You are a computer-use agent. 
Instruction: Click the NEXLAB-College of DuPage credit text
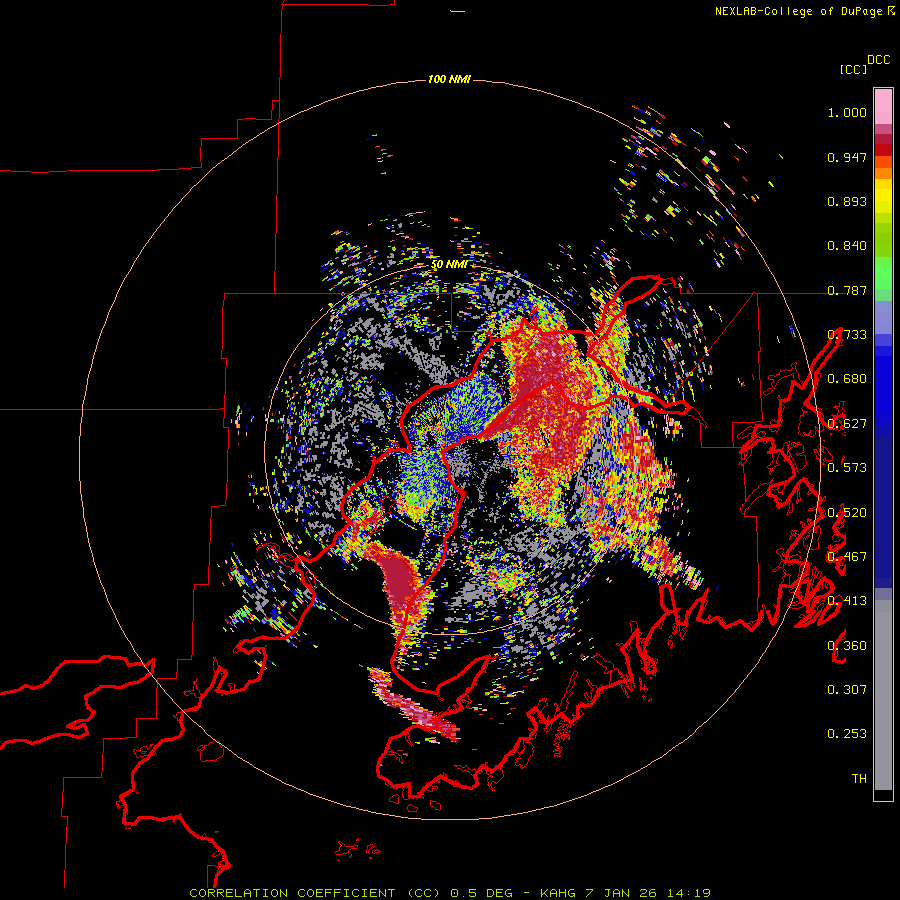[798, 11]
